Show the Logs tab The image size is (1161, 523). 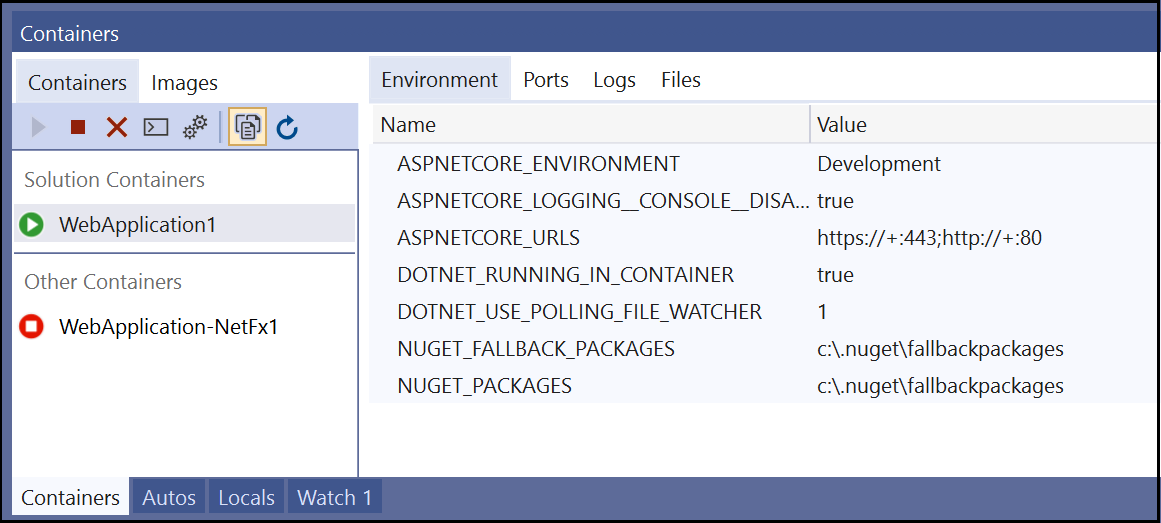(x=614, y=80)
